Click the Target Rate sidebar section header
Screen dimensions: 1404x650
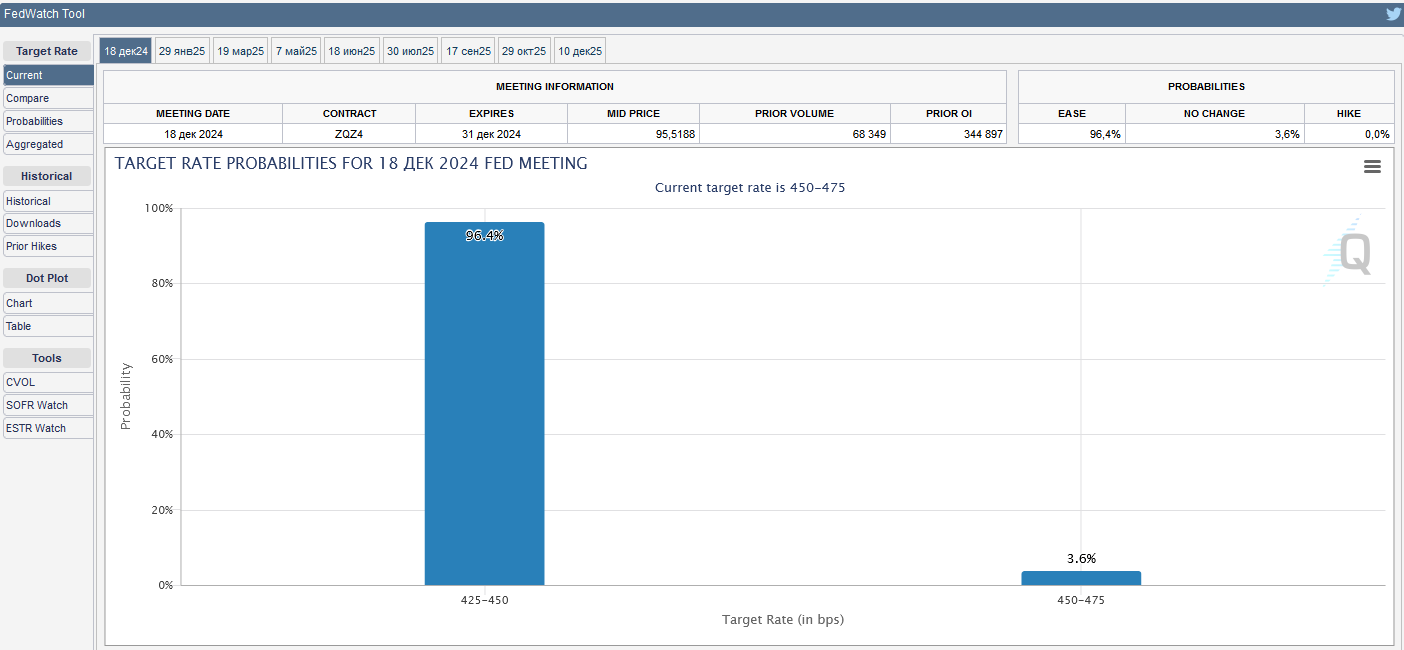click(47, 51)
